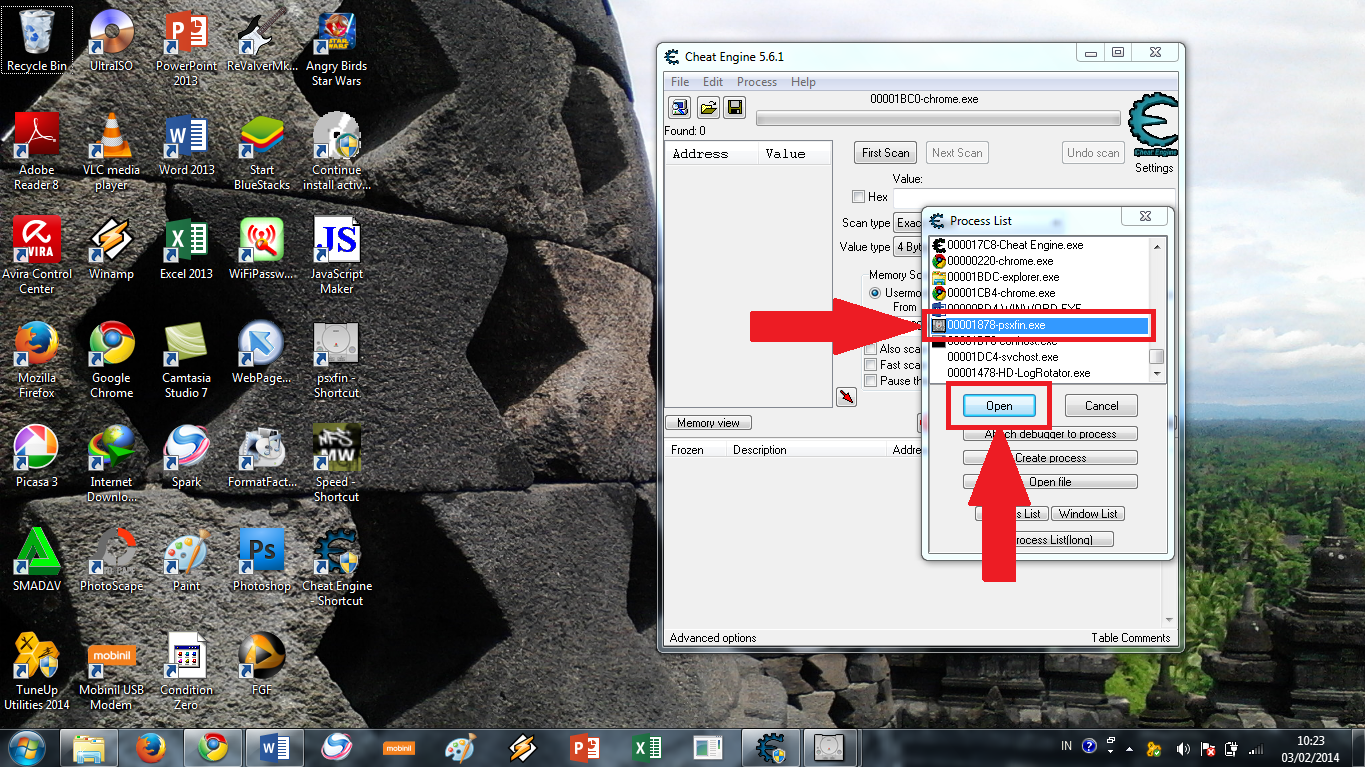Toggle the Pause checkbox under Fast scan
This screenshot has height=767, width=1365.
point(871,381)
